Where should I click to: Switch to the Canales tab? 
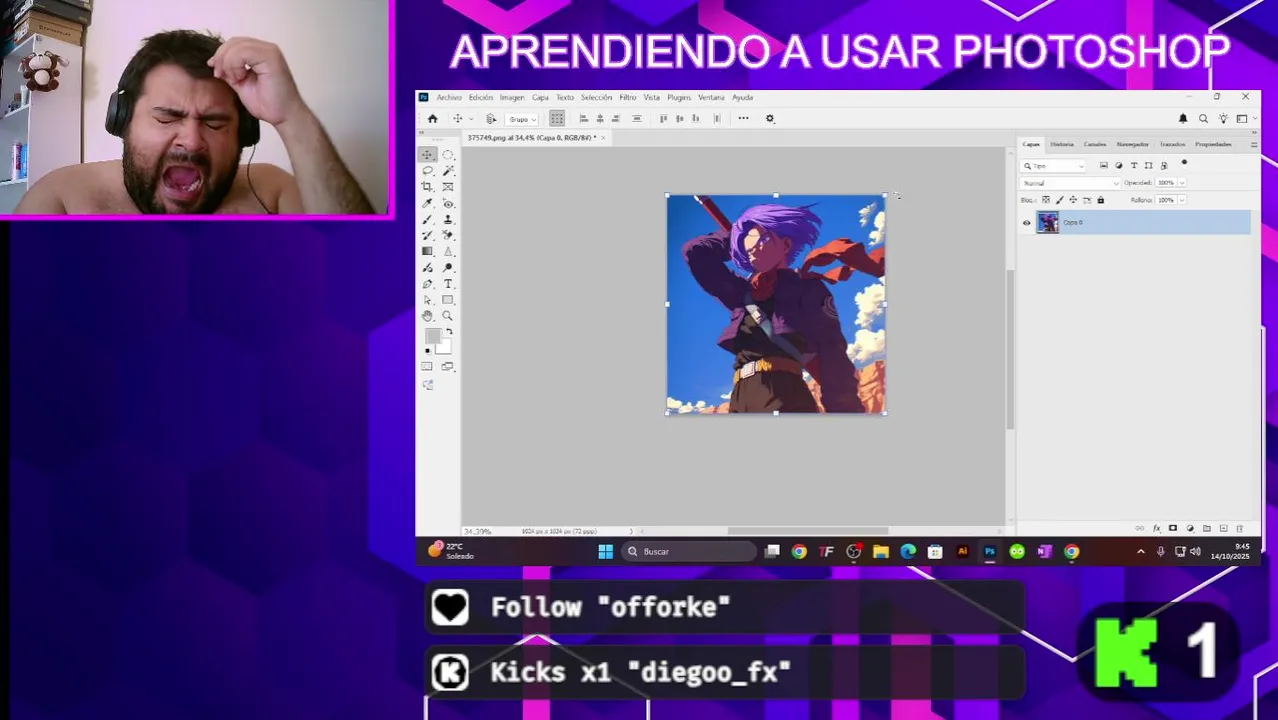(1095, 144)
